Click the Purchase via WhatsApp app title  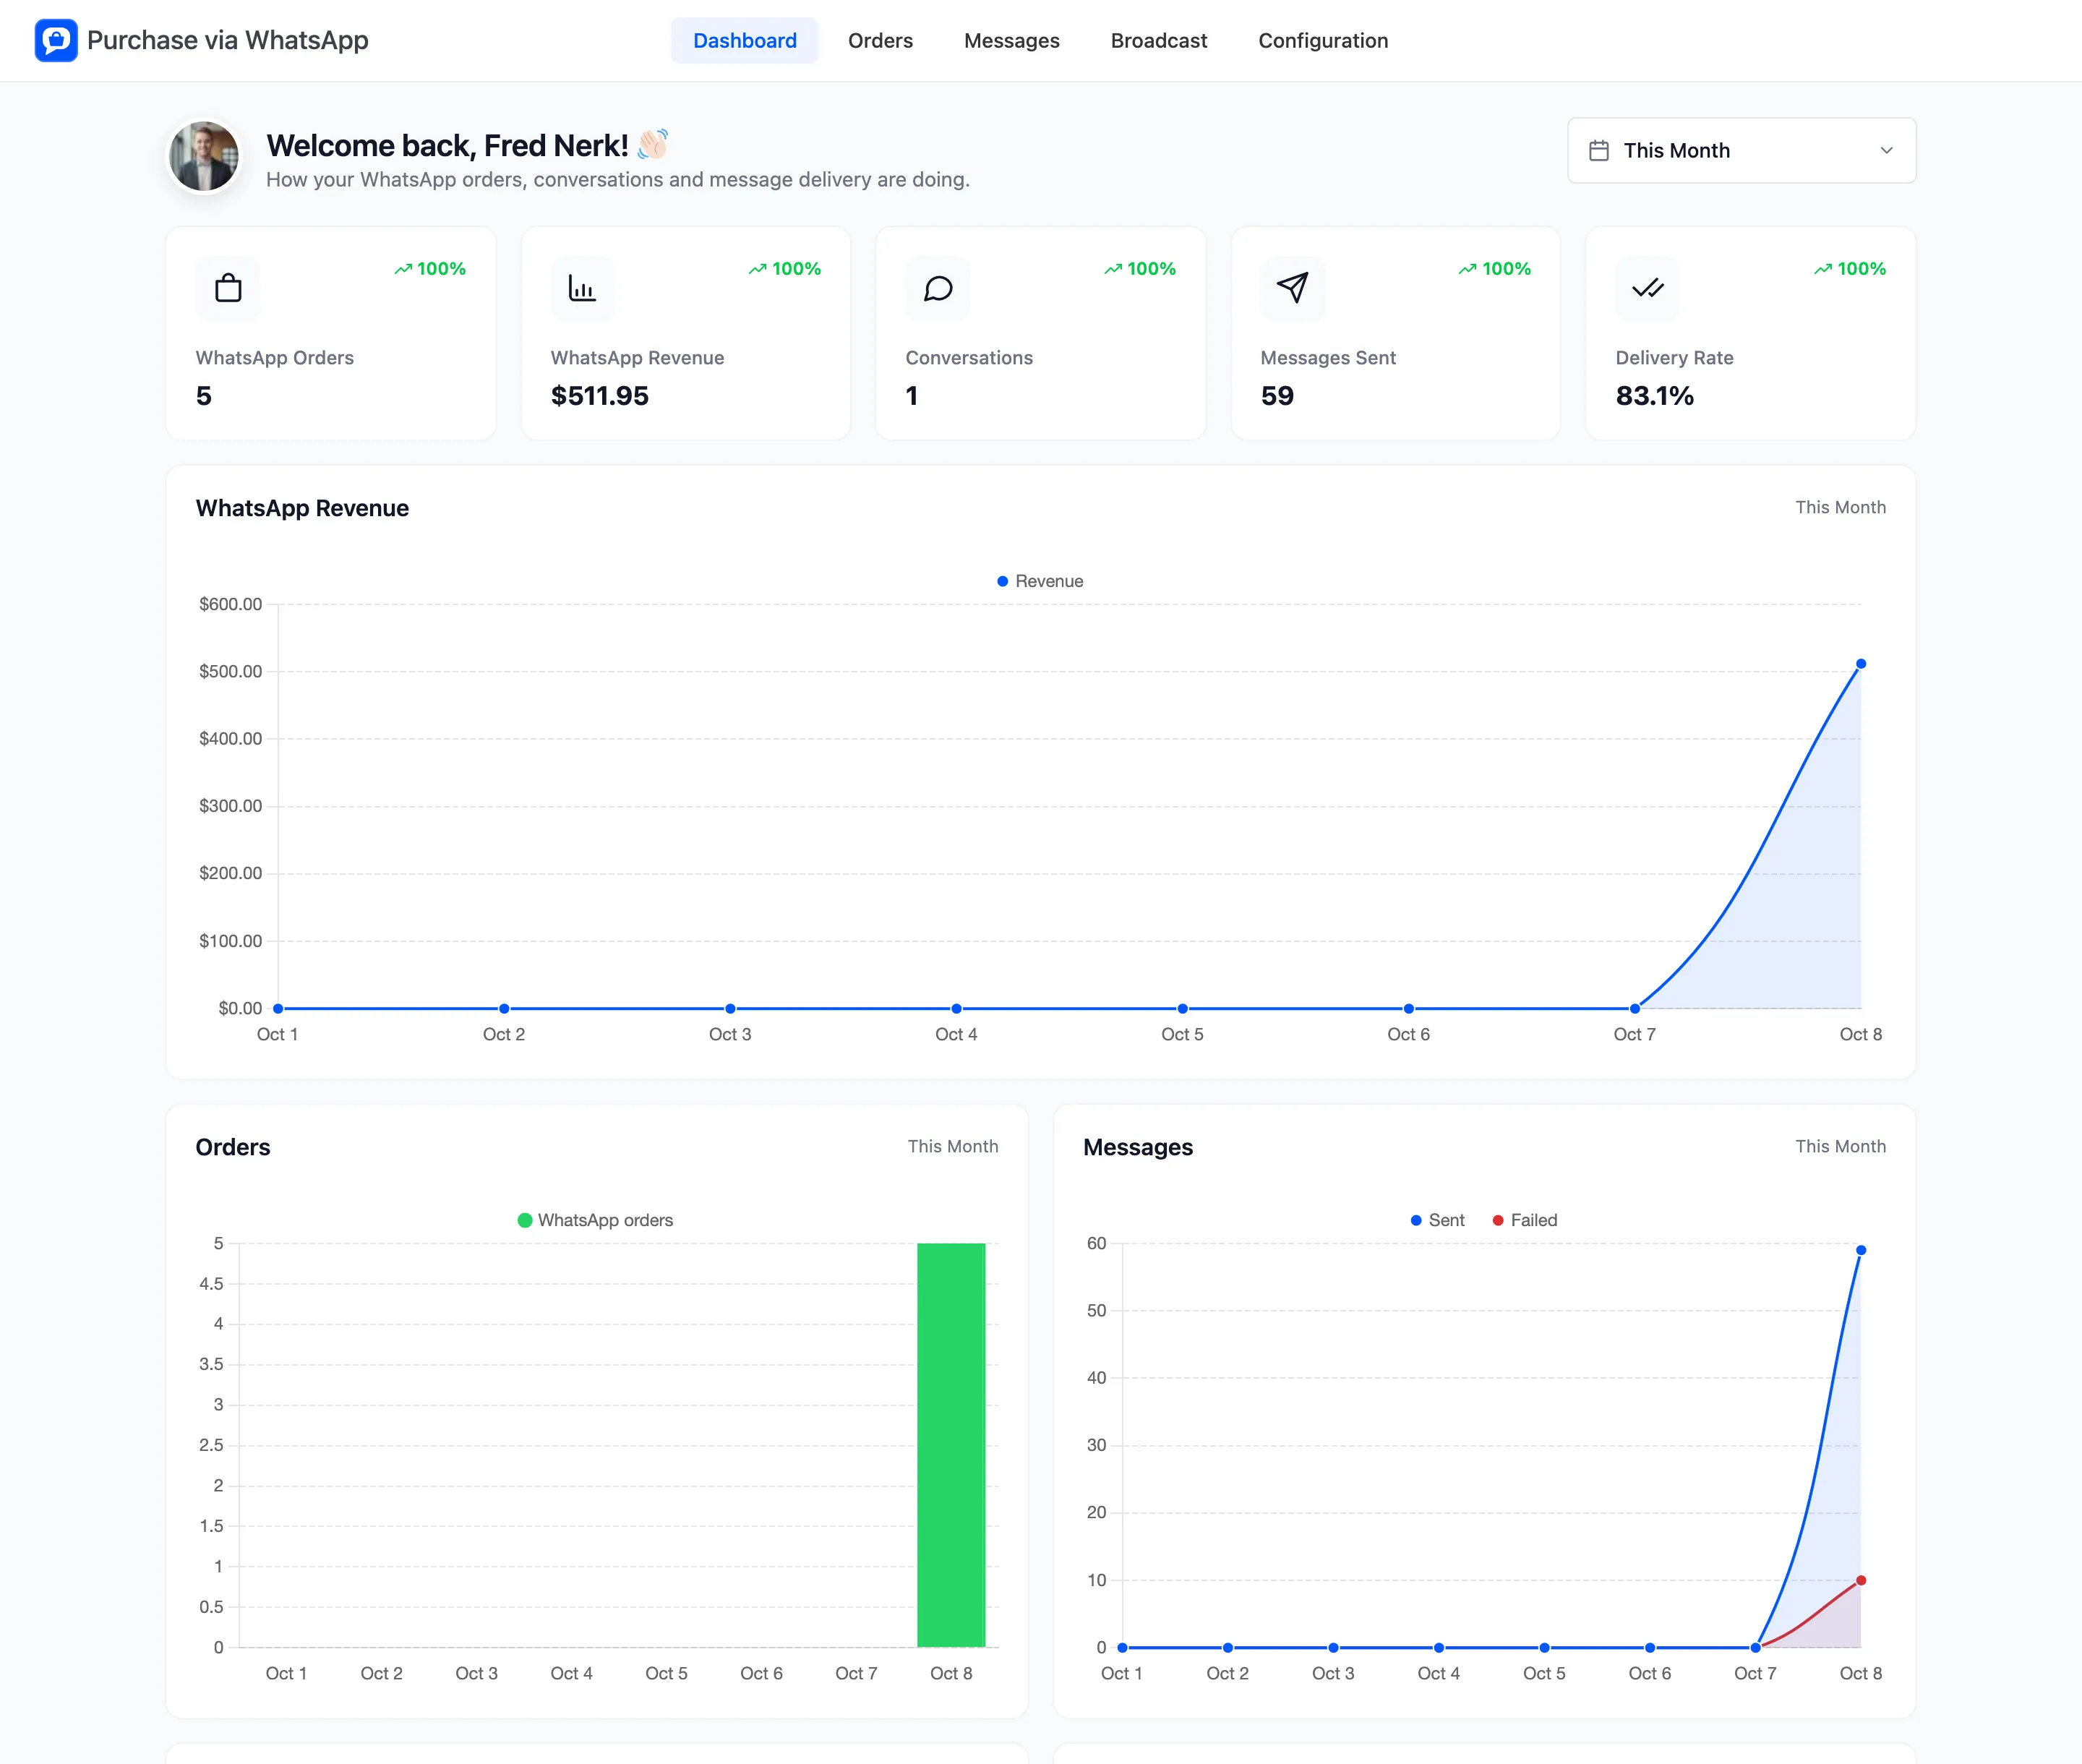click(227, 40)
